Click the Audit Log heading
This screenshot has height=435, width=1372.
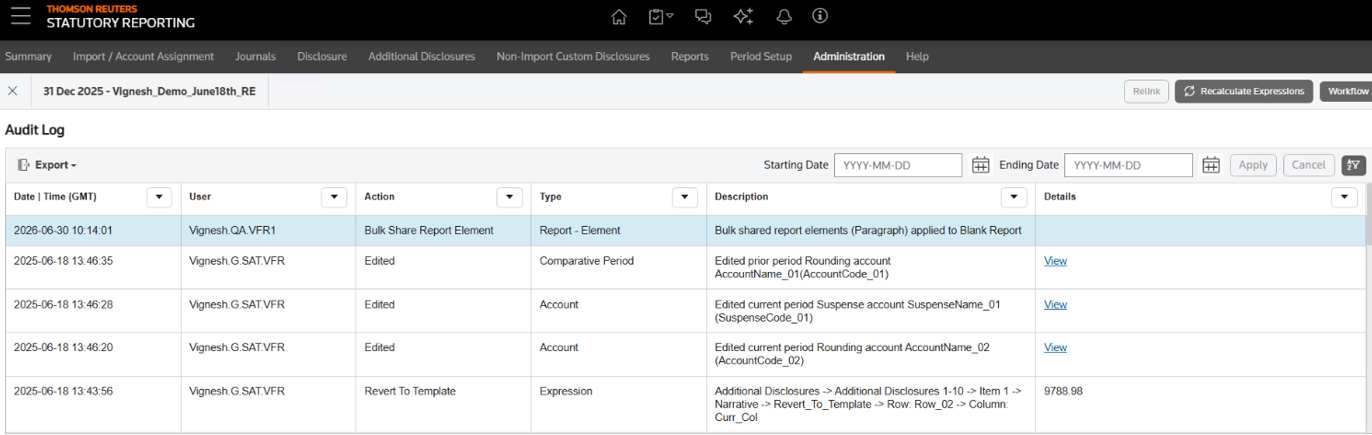coord(35,130)
